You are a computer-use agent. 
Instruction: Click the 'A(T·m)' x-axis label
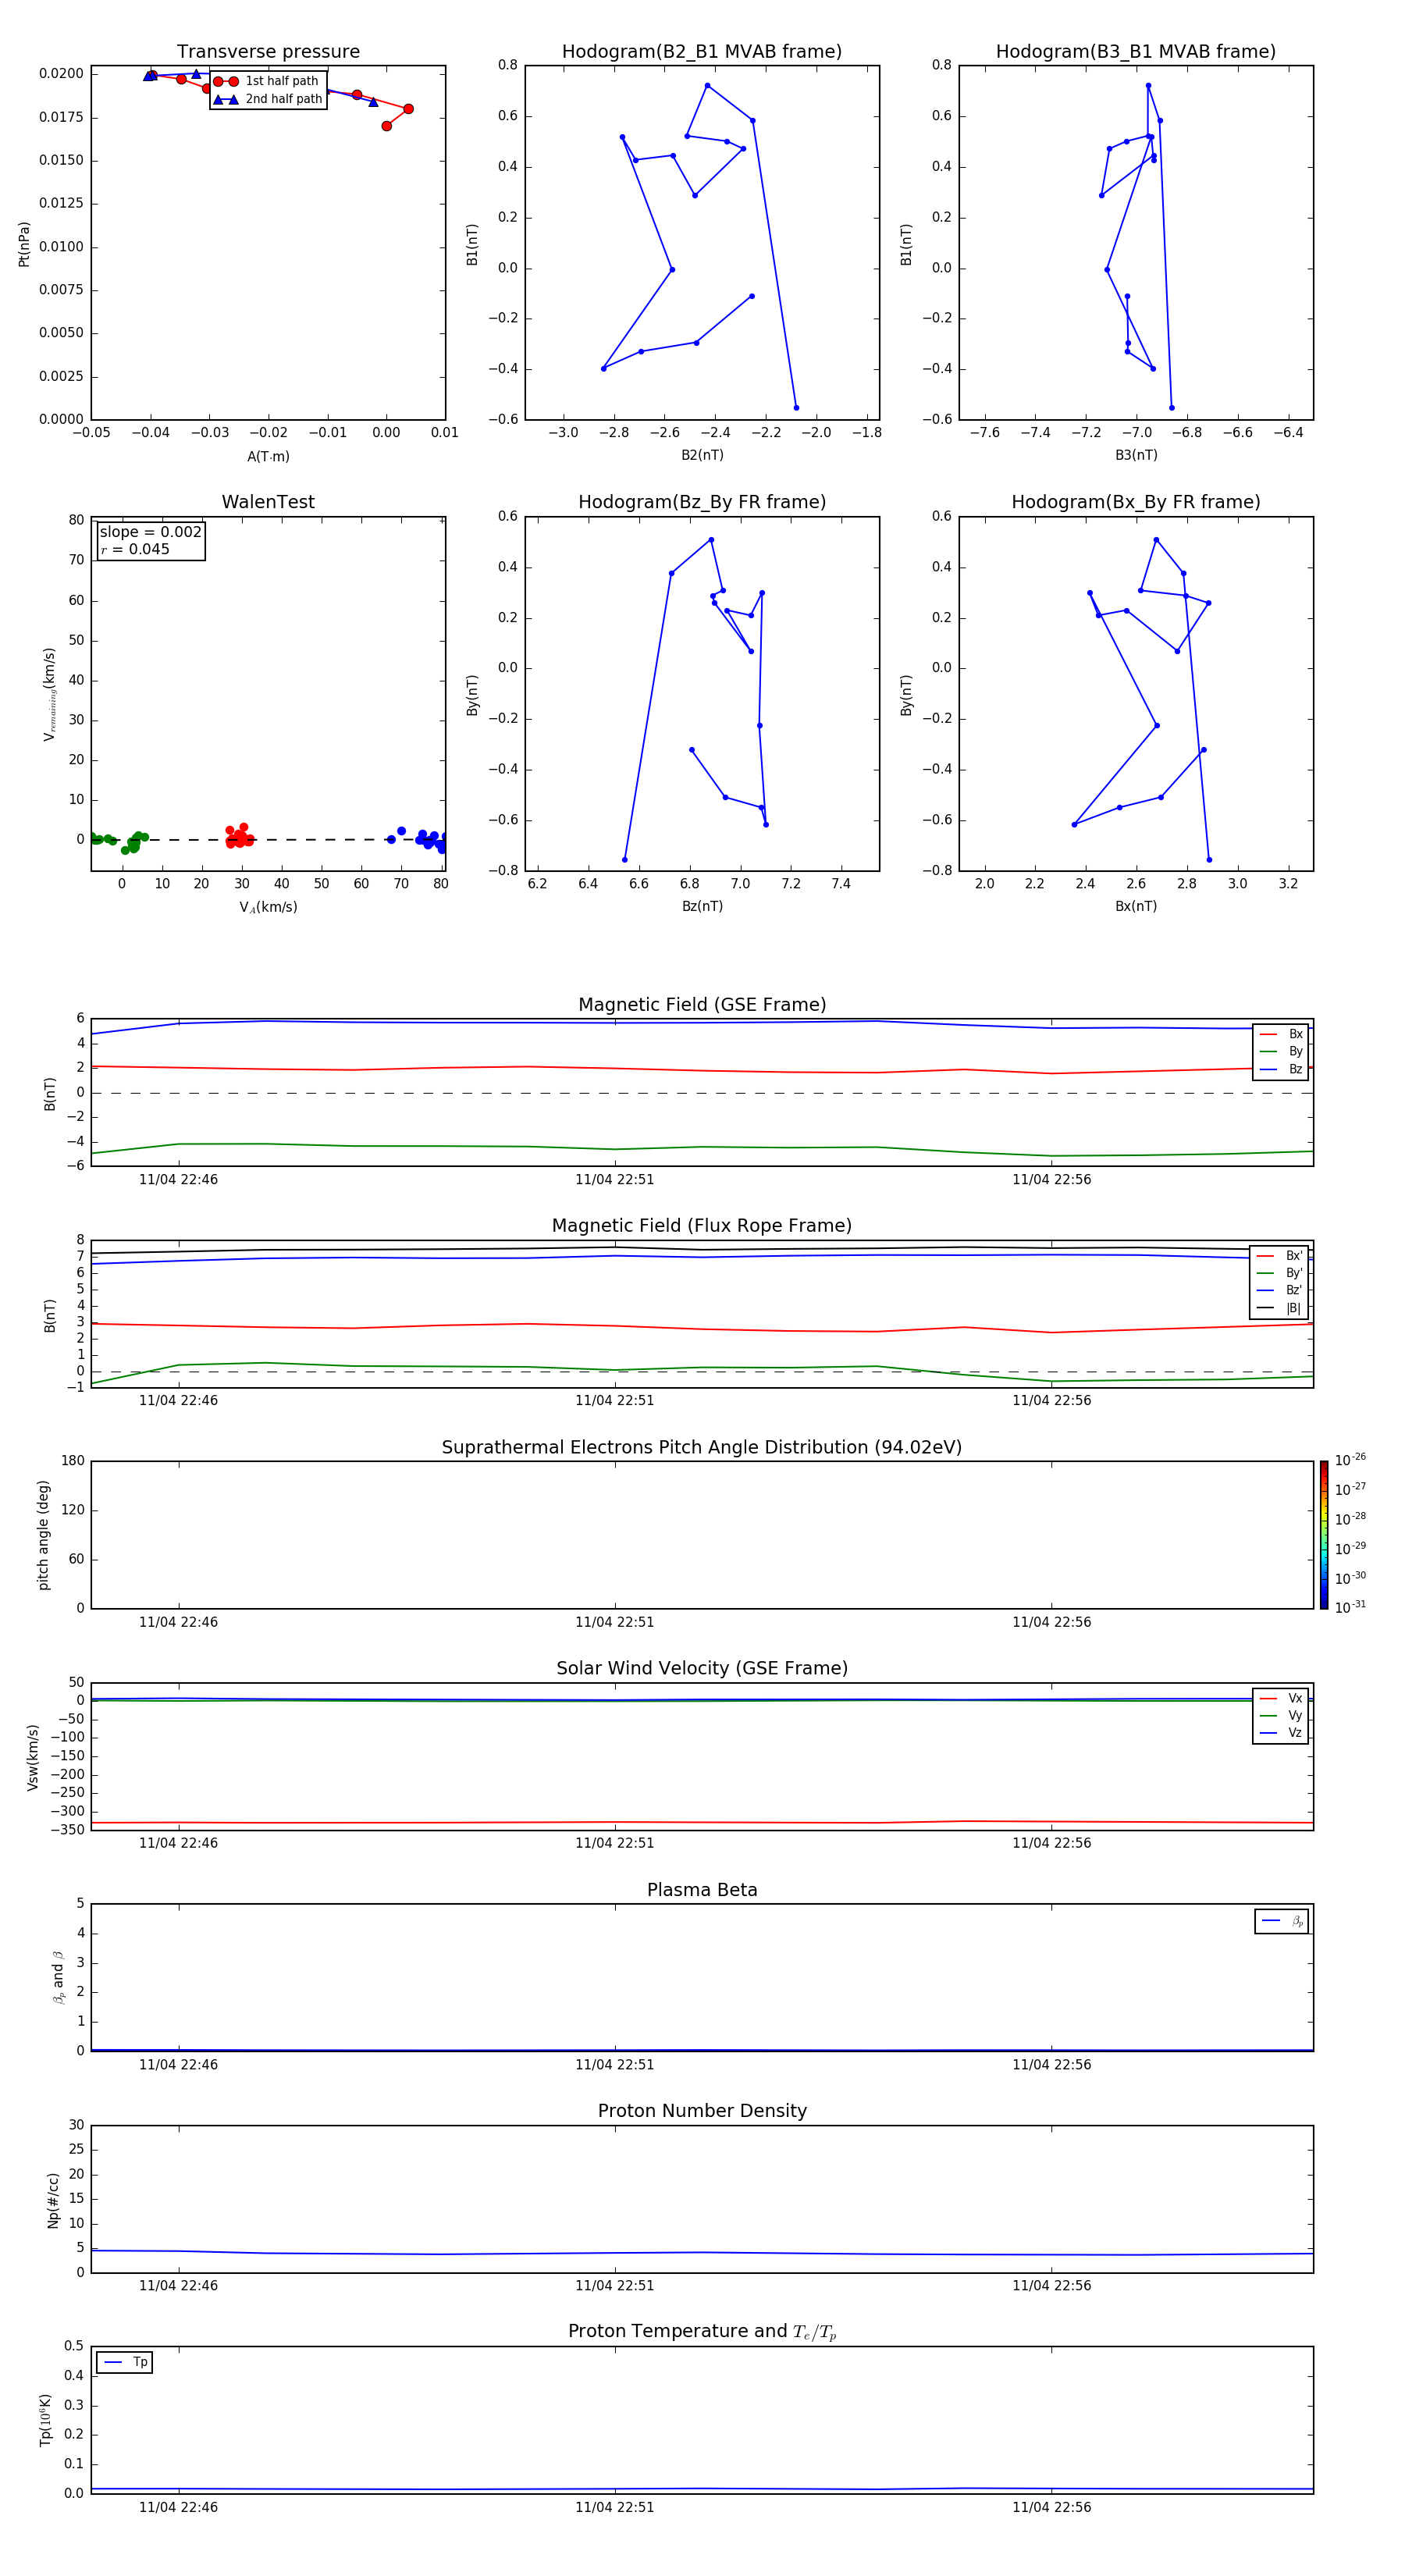[268, 456]
